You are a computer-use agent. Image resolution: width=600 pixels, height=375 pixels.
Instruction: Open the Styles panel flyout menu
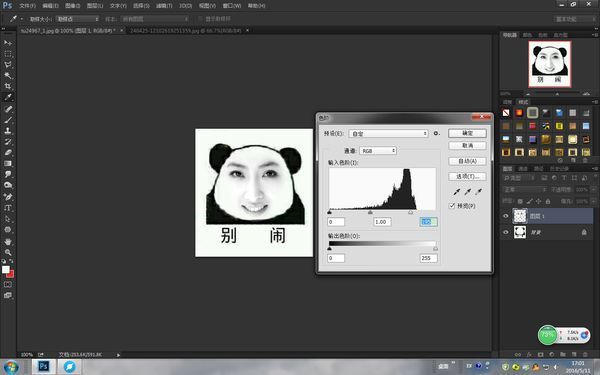click(594, 102)
